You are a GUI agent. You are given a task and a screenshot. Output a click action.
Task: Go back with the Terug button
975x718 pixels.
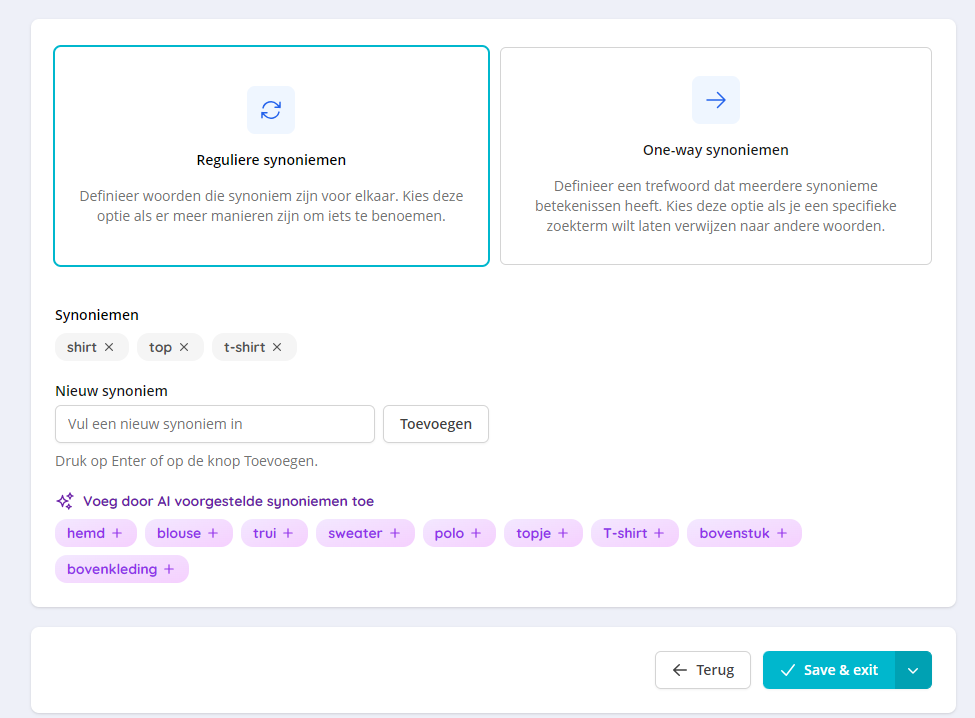[703, 670]
